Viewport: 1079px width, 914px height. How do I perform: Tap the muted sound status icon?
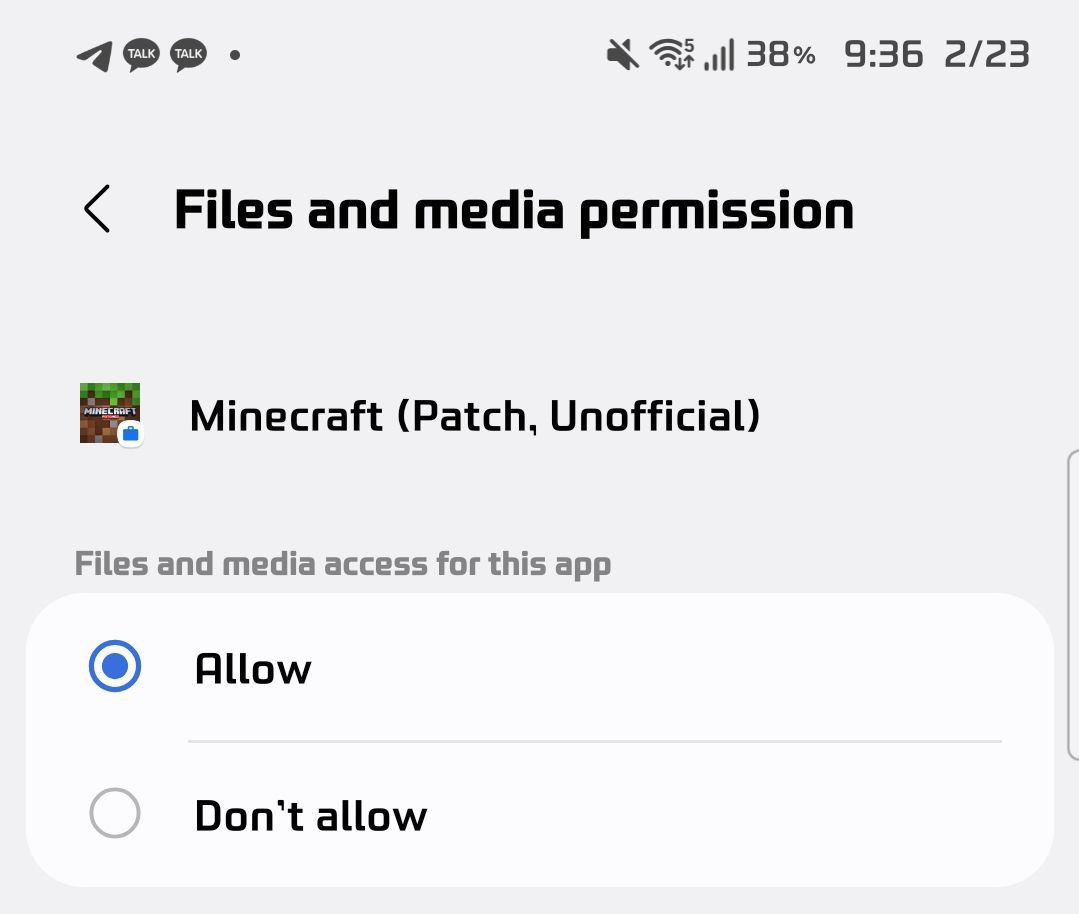623,54
